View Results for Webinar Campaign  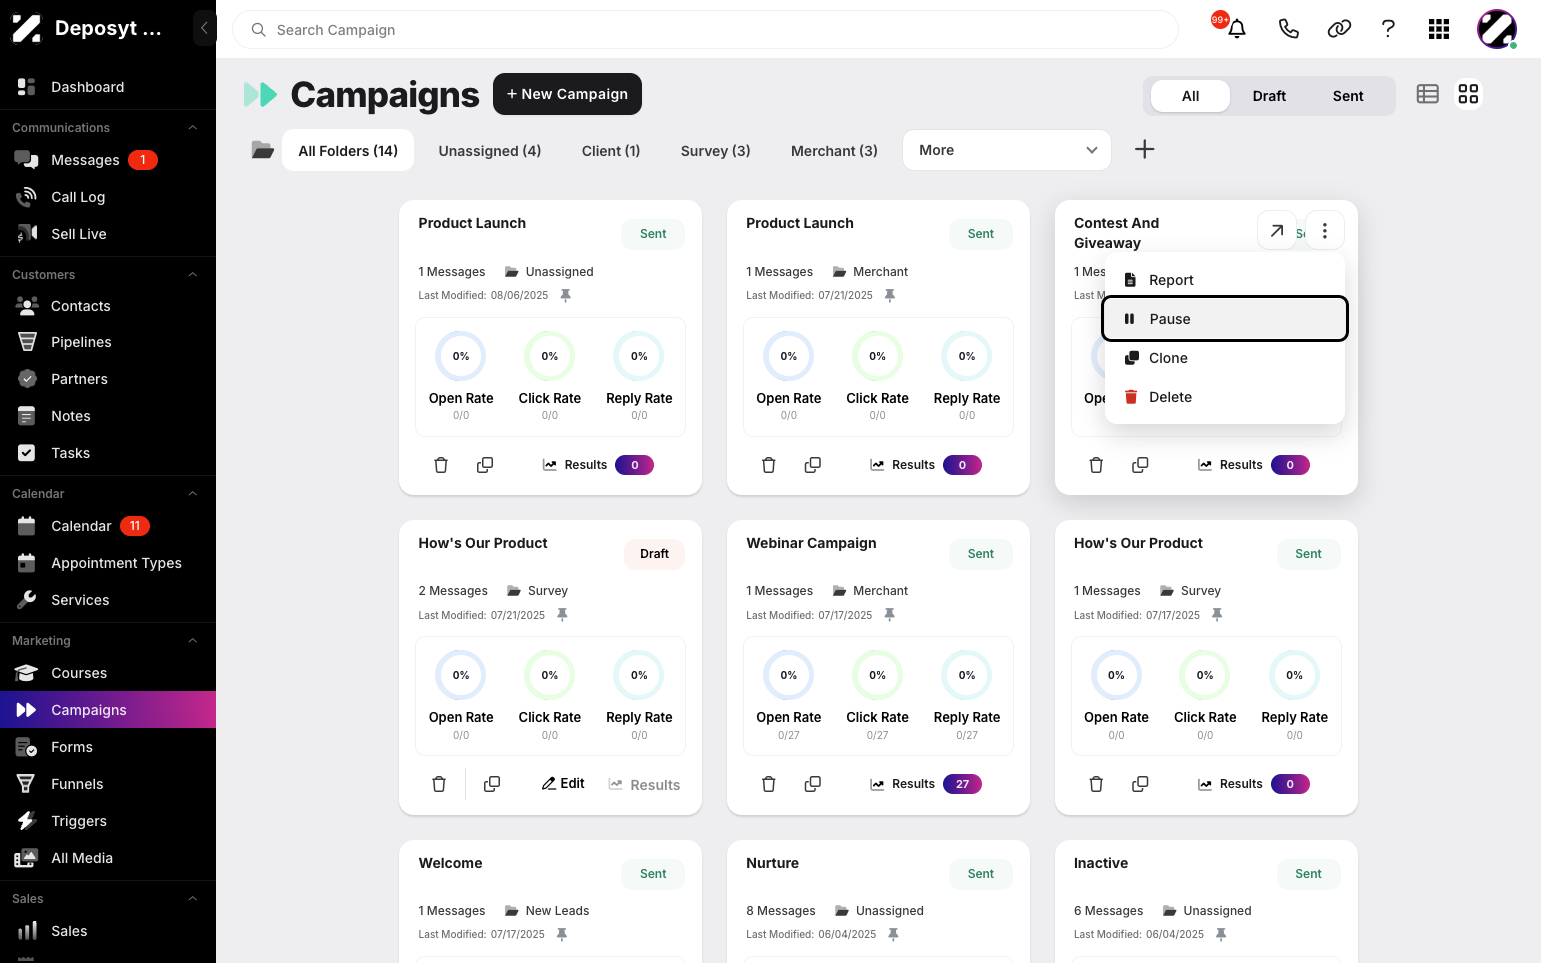(925, 784)
